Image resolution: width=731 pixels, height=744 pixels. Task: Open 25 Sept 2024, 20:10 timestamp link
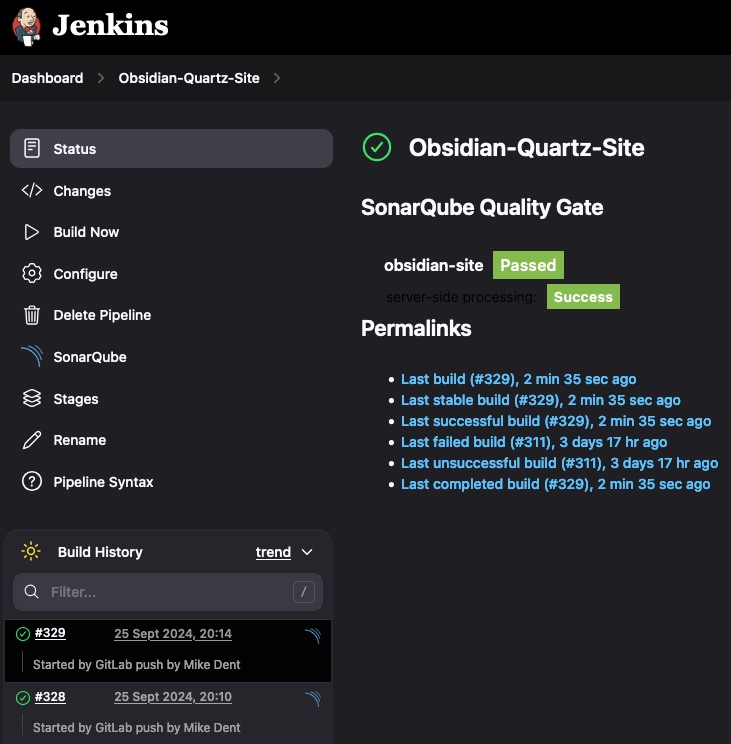173,697
